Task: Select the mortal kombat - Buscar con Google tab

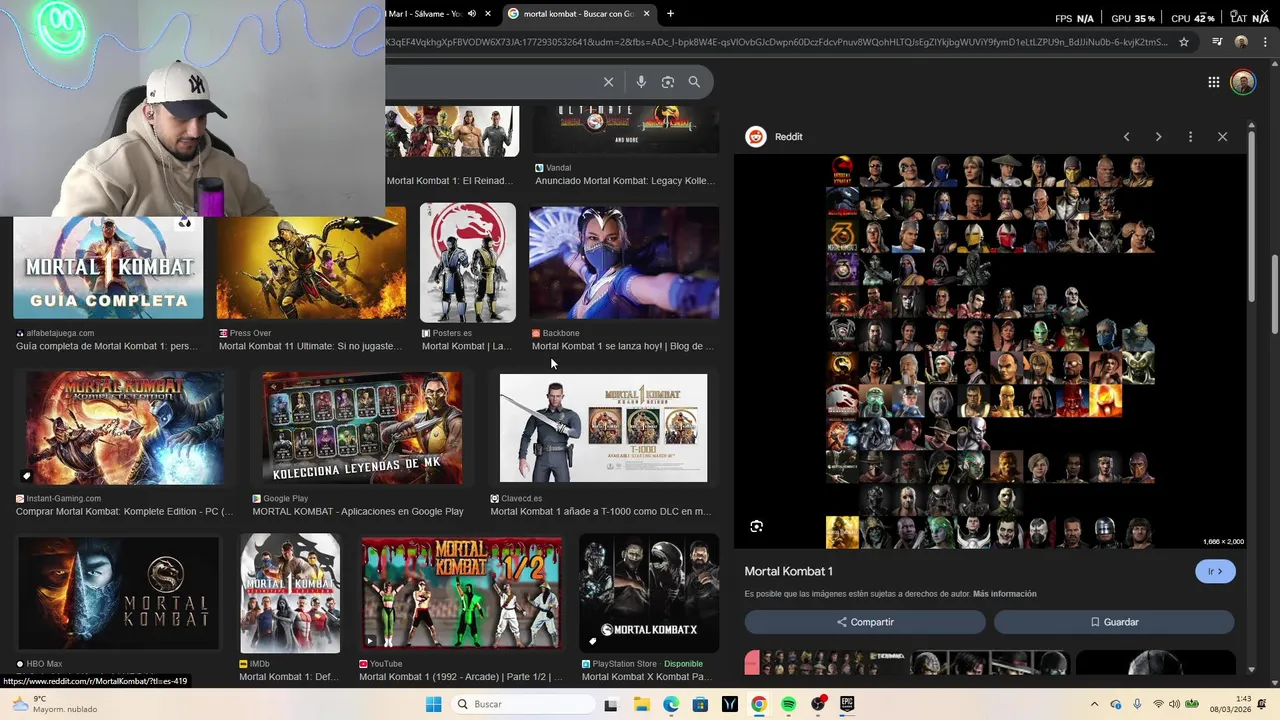Action: (578, 14)
